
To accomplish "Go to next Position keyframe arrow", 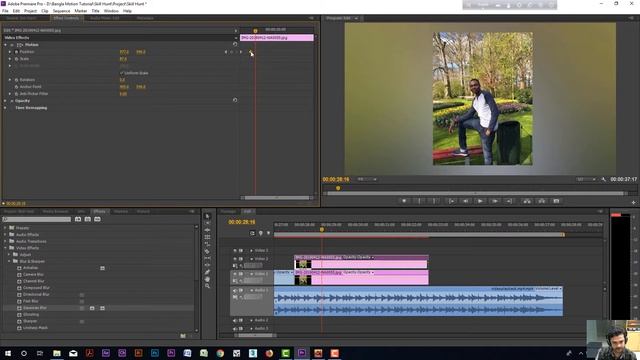I will coord(240,52).
